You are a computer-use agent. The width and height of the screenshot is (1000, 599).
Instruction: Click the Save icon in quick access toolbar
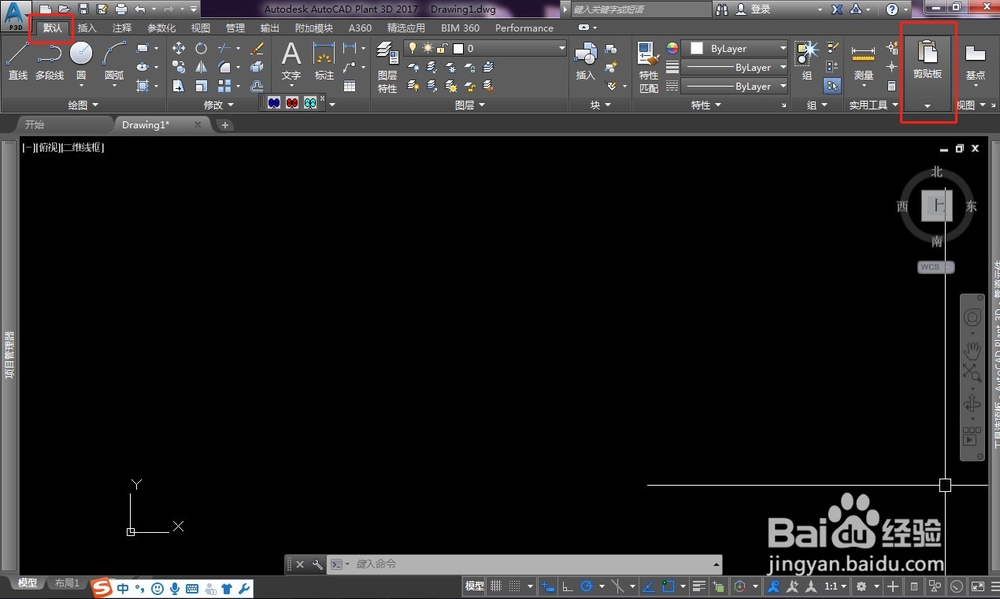[83, 9]
